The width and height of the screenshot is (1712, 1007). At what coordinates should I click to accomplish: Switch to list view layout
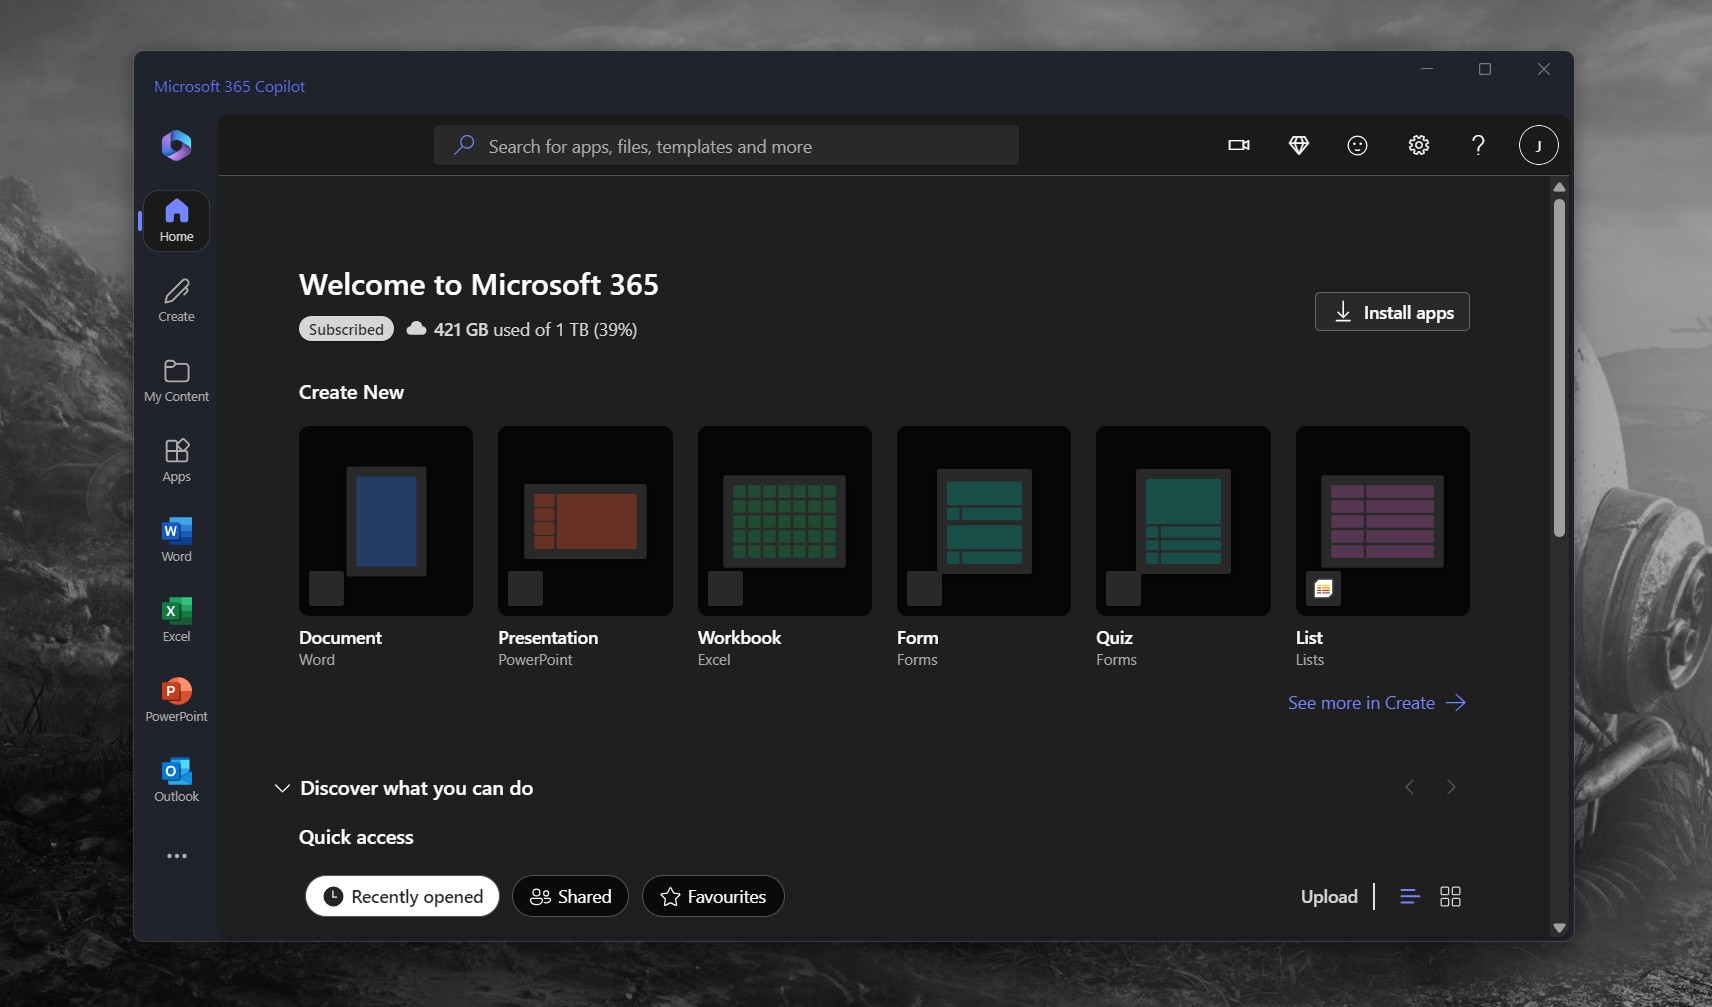point(1409,897)
